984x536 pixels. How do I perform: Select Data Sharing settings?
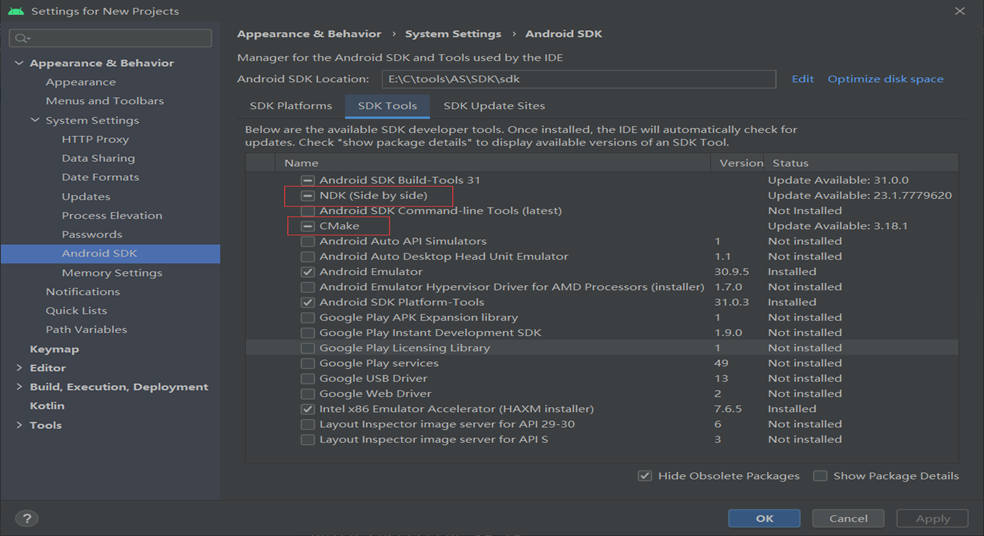pos(98,158)
